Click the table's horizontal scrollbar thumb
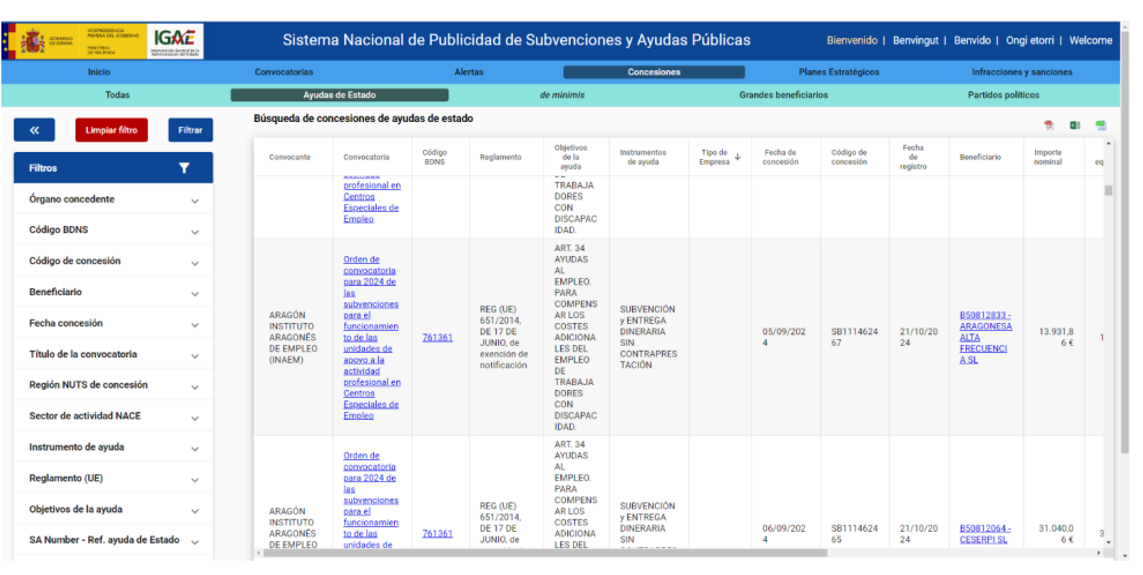Image resolution: width=1143 pixels, height=575 pixels. coord(545,553)
